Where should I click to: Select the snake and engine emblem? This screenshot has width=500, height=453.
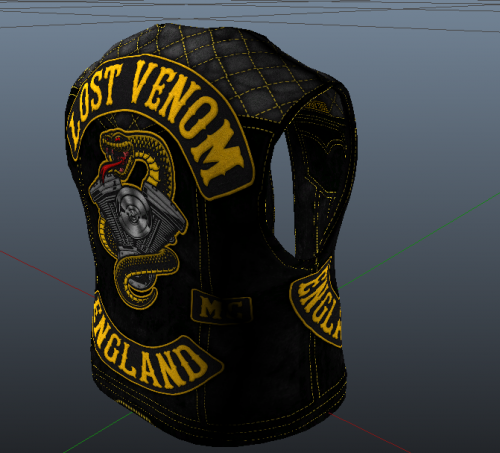coord(138,218)
